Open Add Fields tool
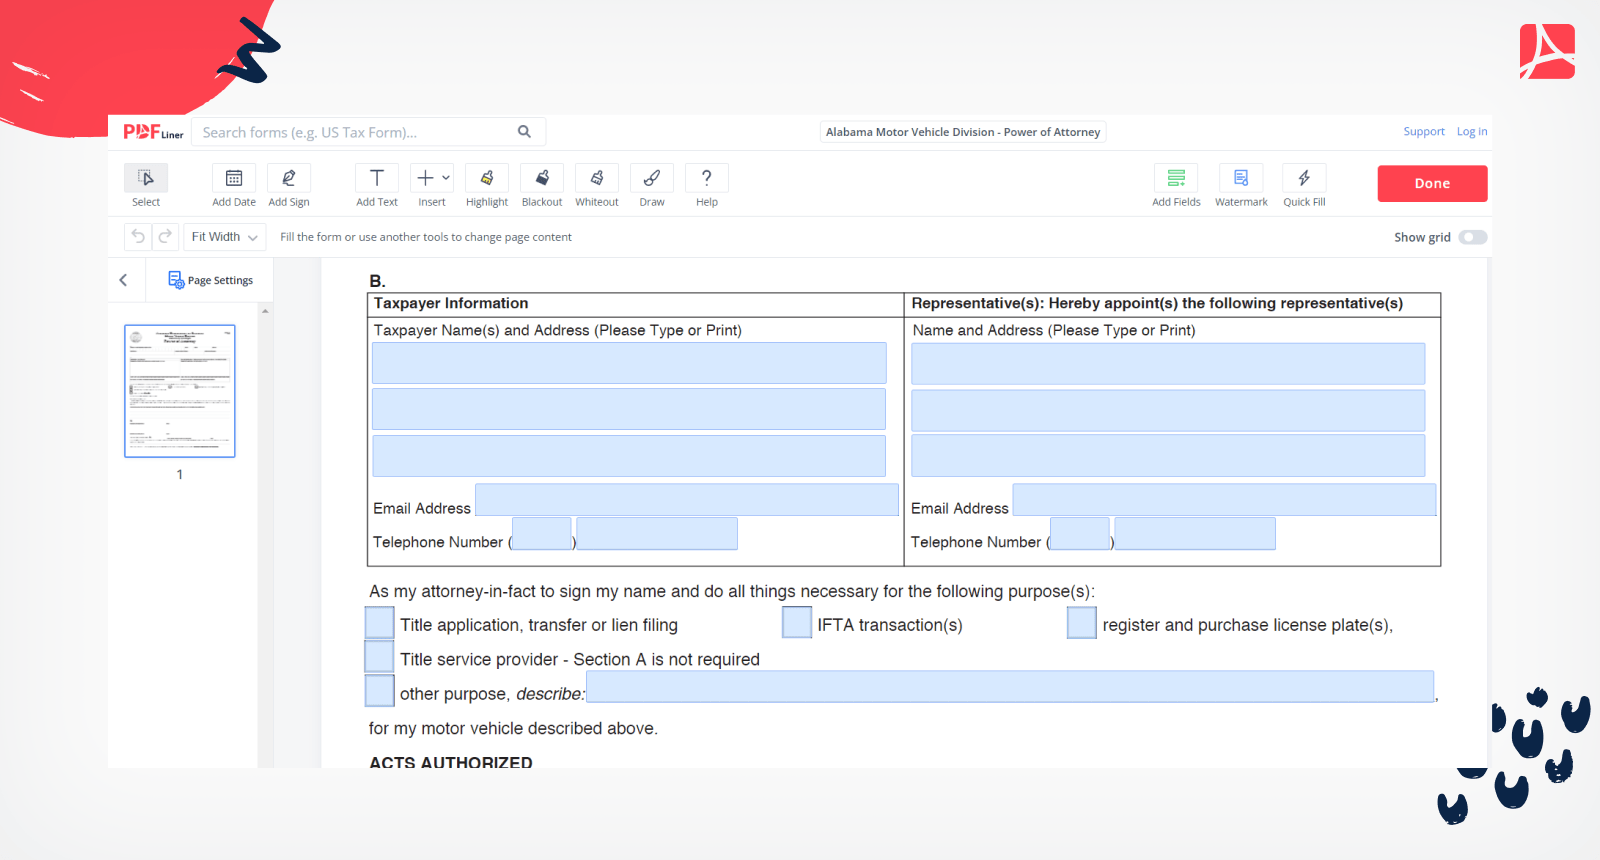This screenshot has height=860, width=1600. point(1176,185)
